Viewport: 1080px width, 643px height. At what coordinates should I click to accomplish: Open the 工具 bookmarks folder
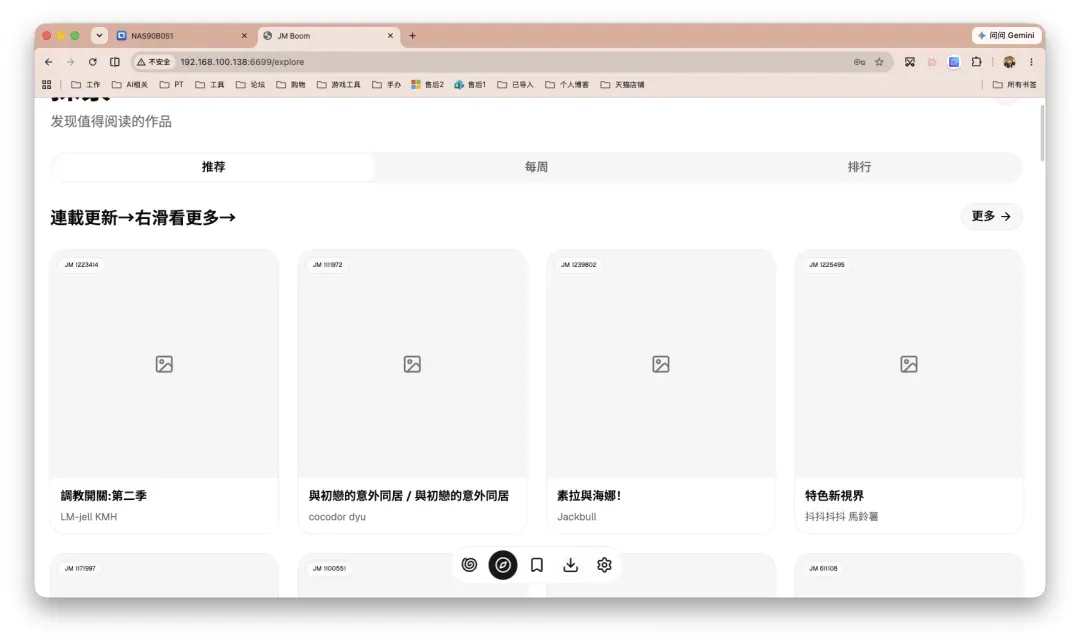click(210, 85)
